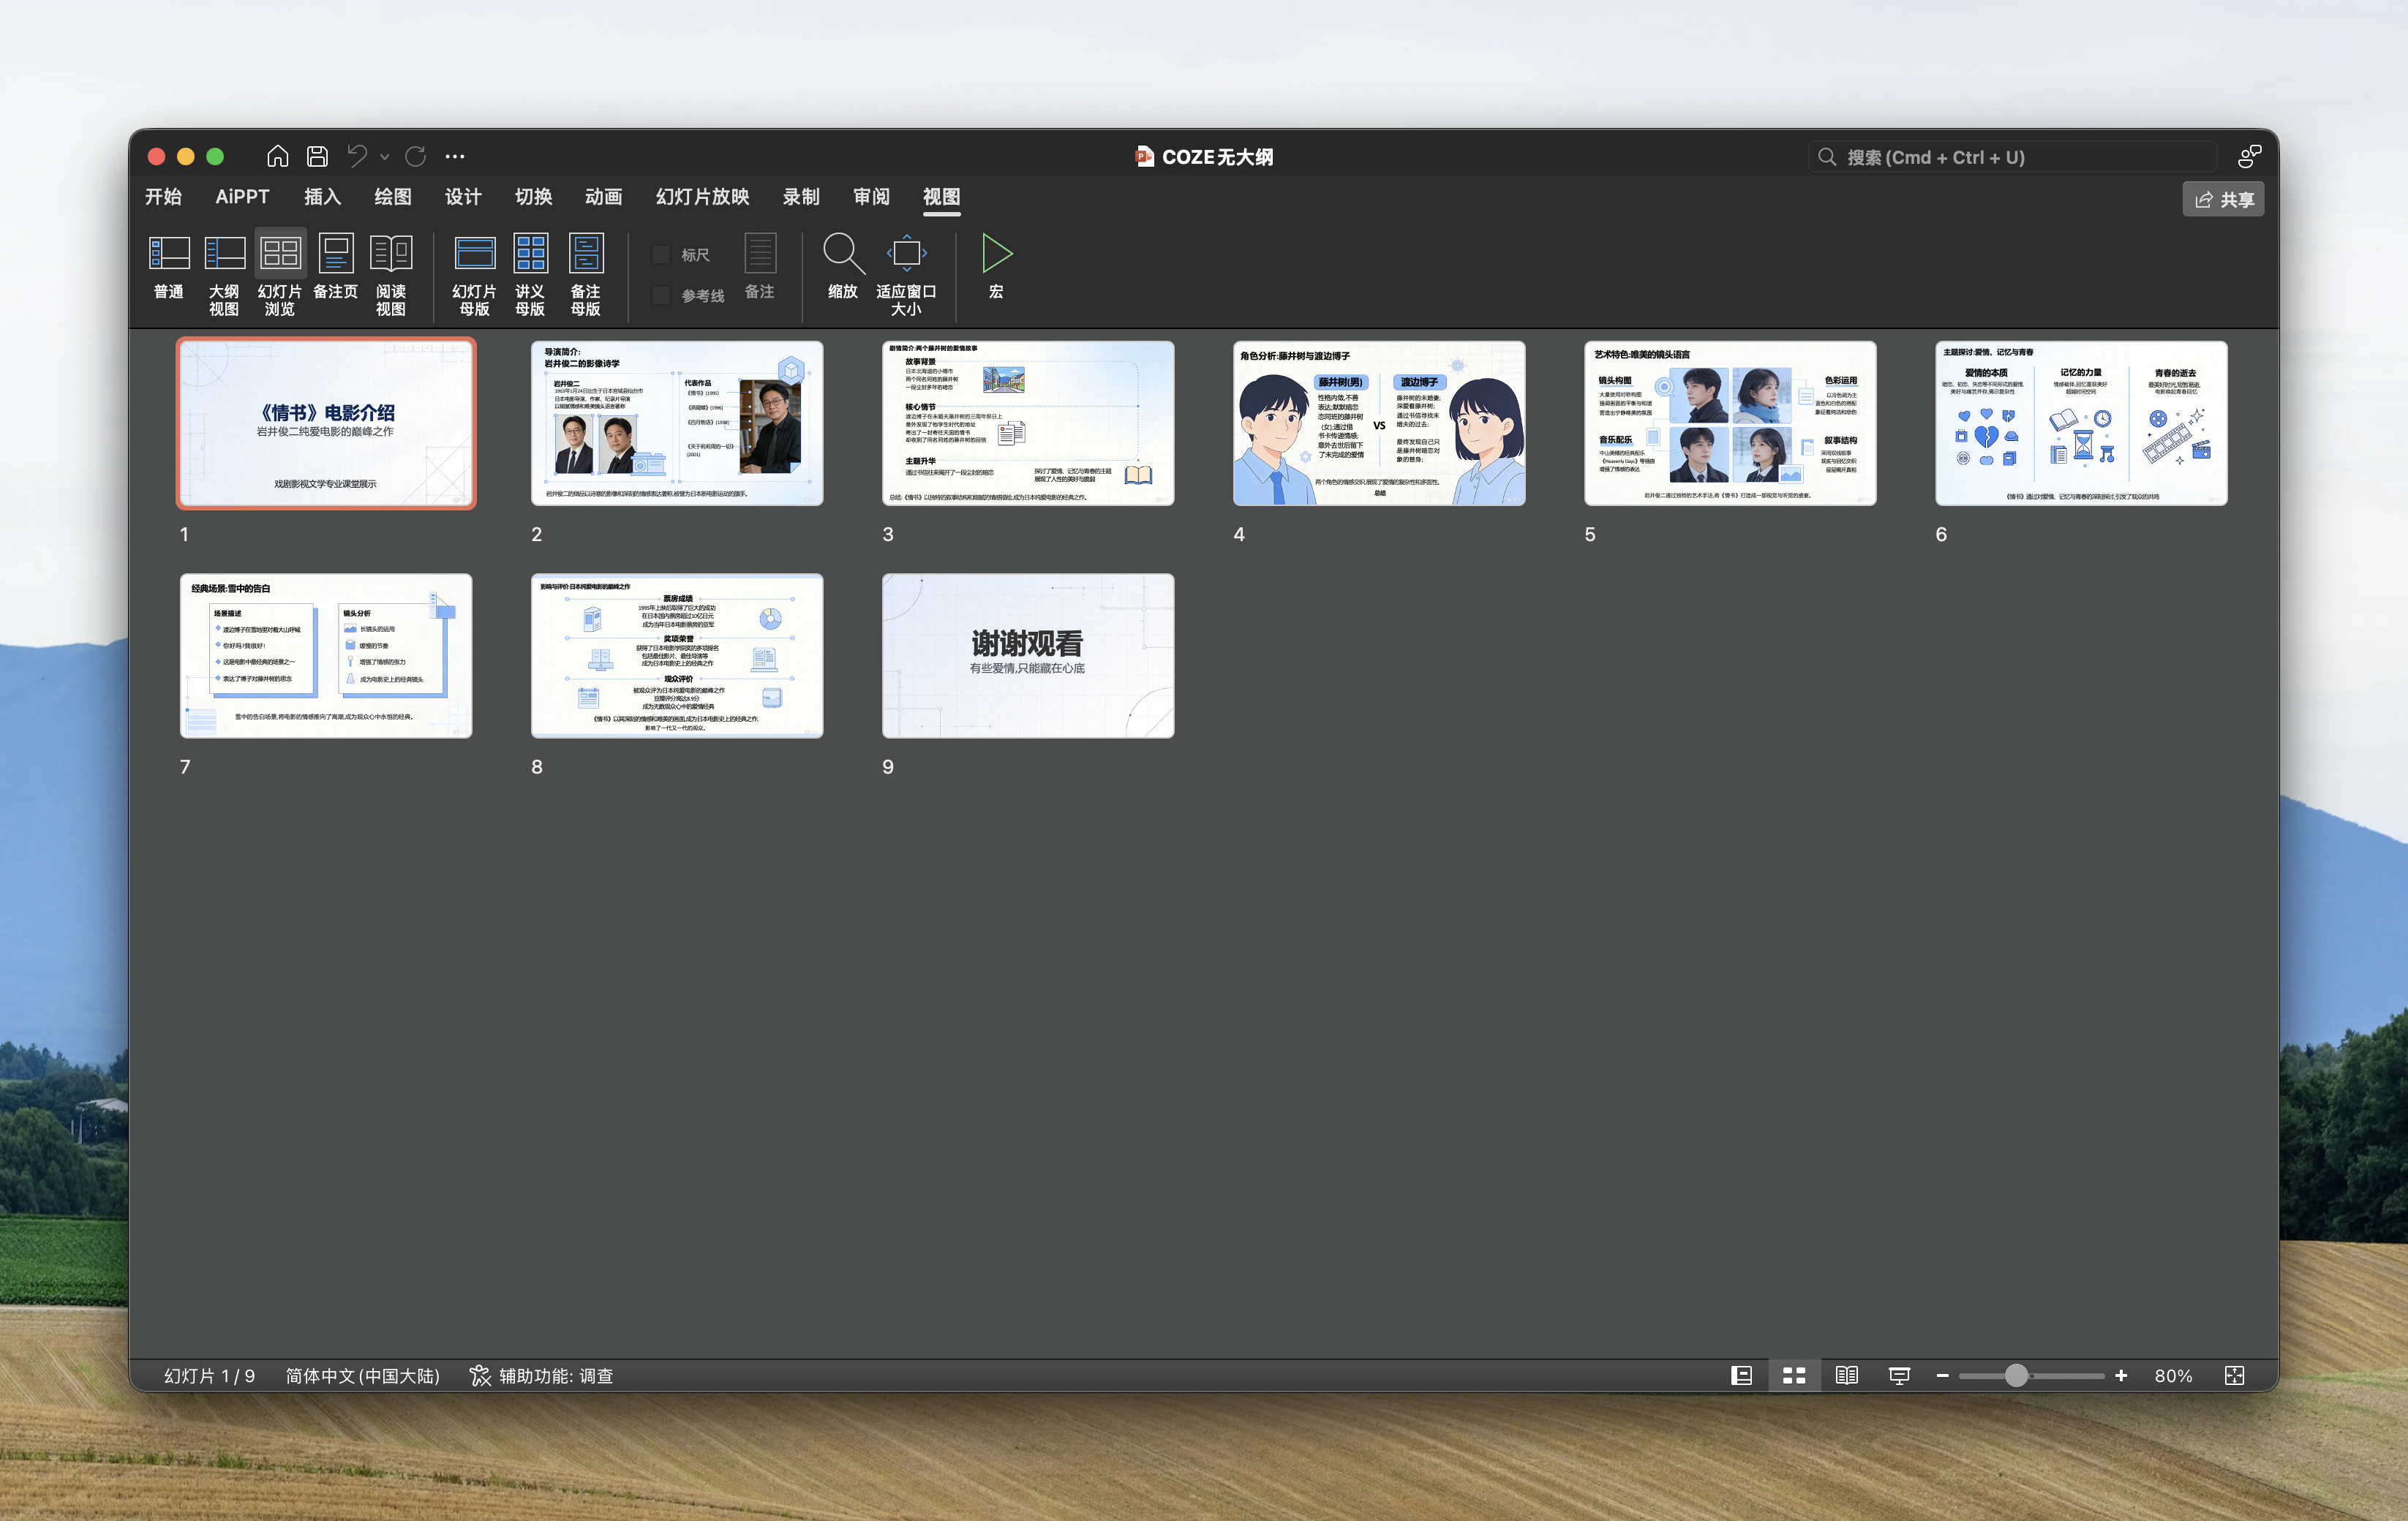Click the zoom slider in status bar
The height and width of the screenshot is (1521, 2408).
coord(2031,1376)
